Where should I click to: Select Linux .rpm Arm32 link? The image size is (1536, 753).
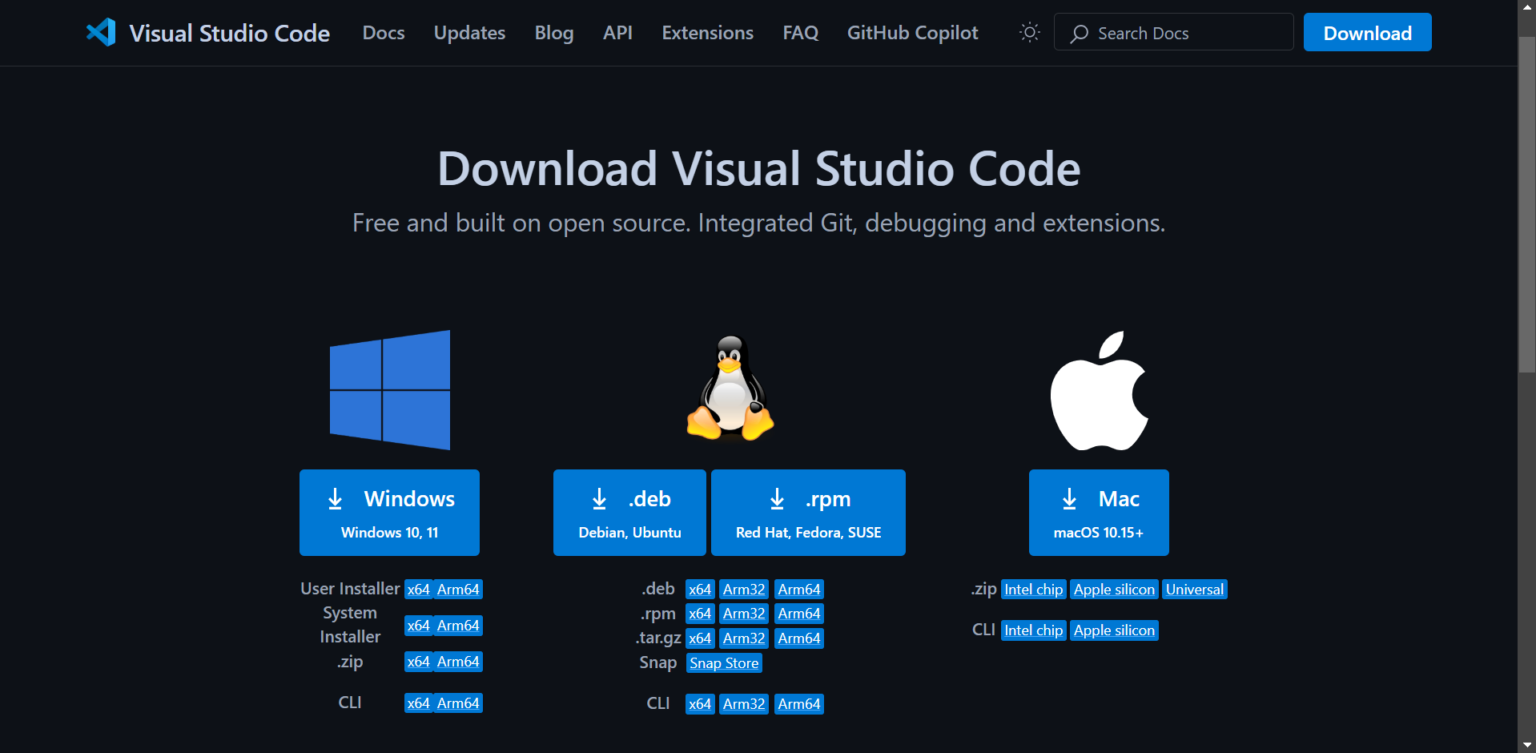click(x=744, y=614)
